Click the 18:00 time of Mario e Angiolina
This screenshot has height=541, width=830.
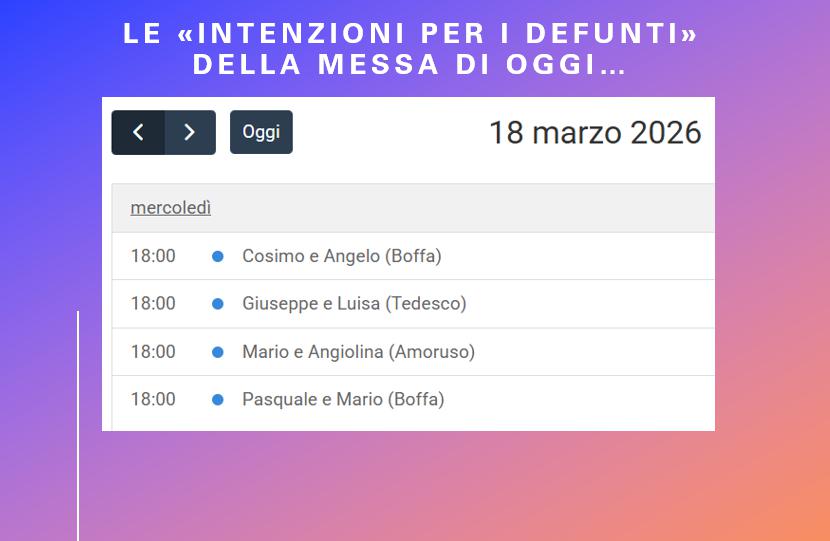pos(153,351)
